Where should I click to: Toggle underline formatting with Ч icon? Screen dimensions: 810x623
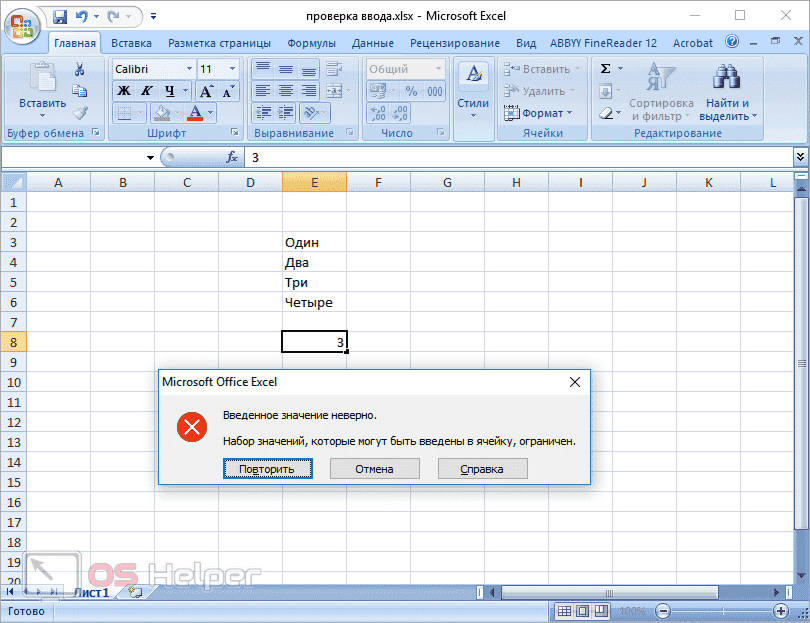tap(170, 89)
